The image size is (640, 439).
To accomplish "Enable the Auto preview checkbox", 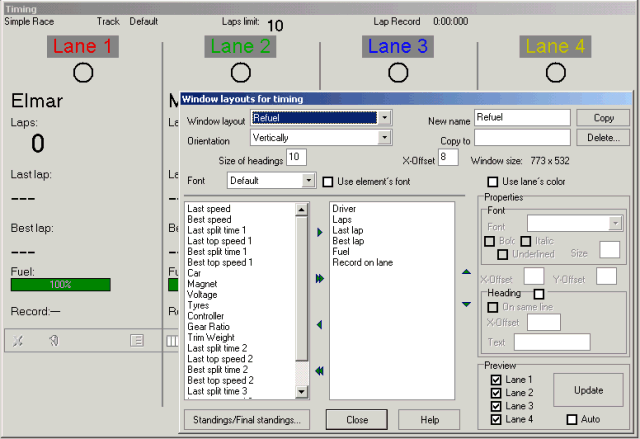I will 572,419.
